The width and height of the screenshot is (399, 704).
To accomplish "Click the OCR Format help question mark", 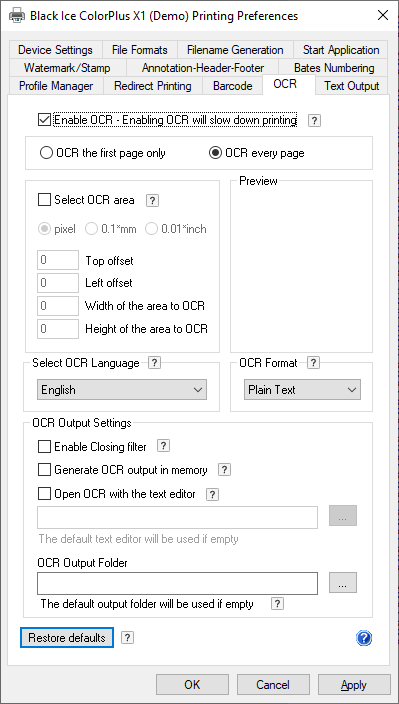I will 314,363.
